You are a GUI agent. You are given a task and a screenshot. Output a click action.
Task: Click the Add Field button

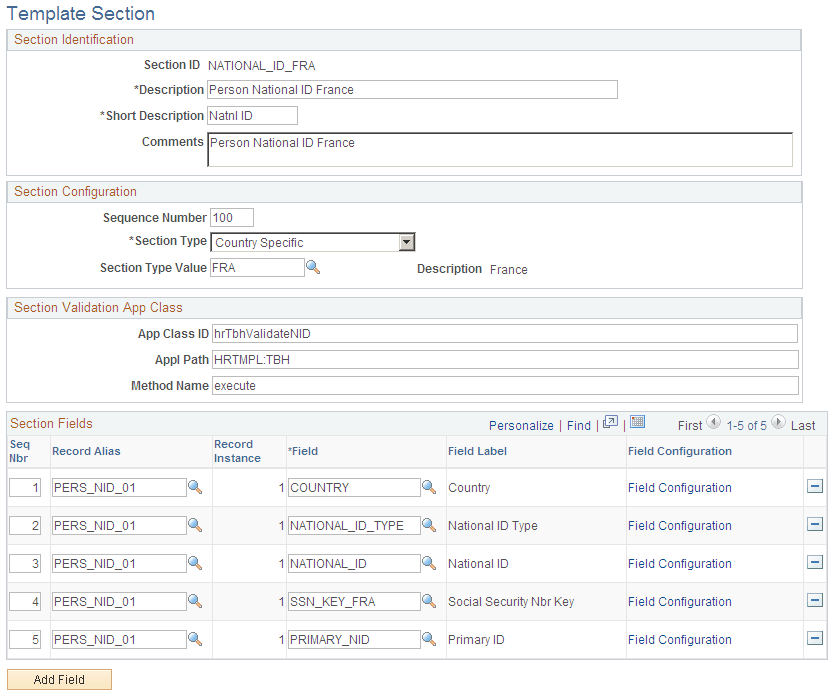(x=59, y=679)
